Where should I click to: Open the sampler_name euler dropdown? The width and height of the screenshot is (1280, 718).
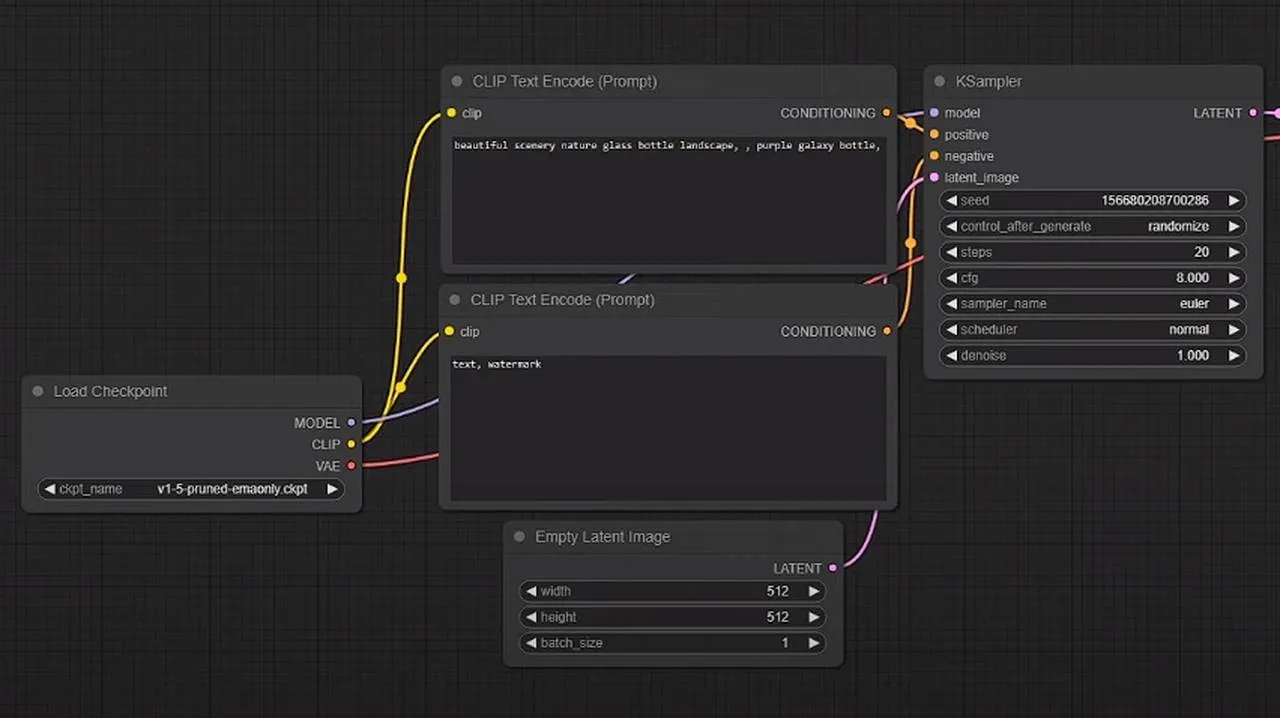[x=1093, y=303]
